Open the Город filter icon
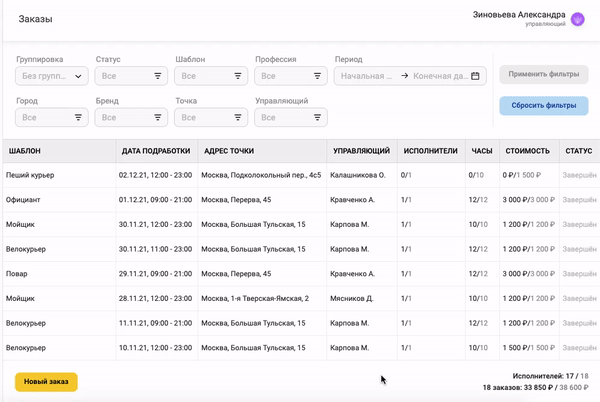 (78, 117)
